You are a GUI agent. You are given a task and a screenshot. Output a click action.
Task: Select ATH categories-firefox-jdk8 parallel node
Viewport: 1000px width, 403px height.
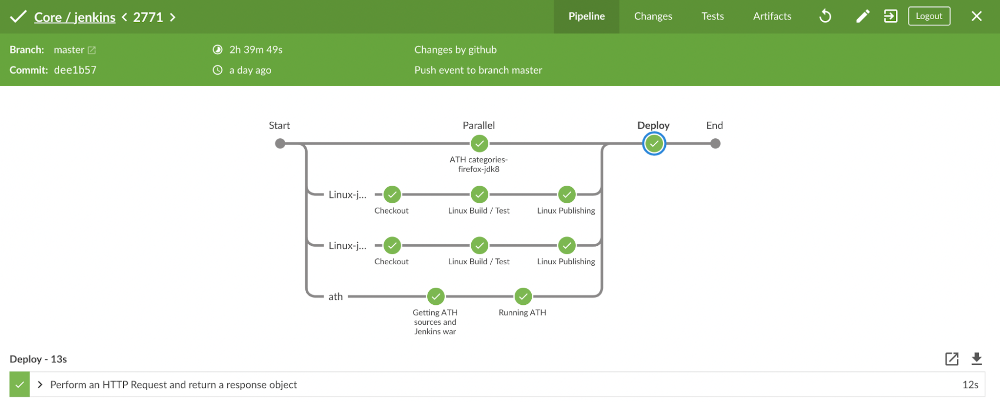coord(479,143)
